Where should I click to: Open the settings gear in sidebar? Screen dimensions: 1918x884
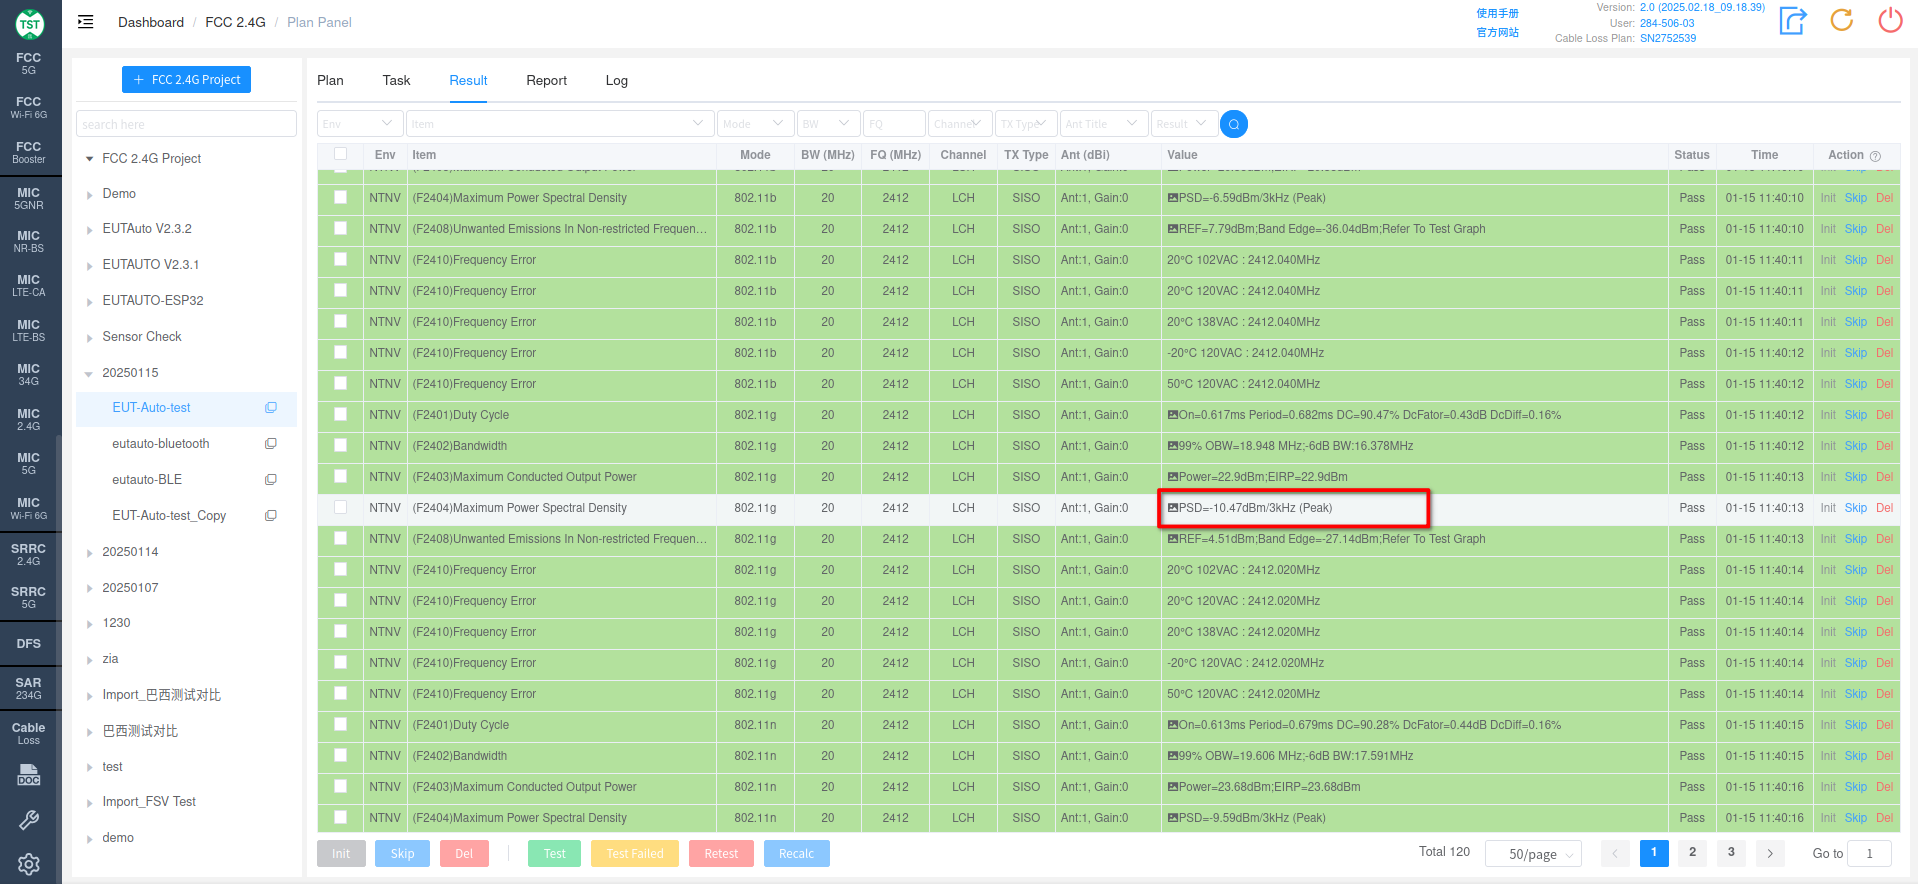[28, 864]
